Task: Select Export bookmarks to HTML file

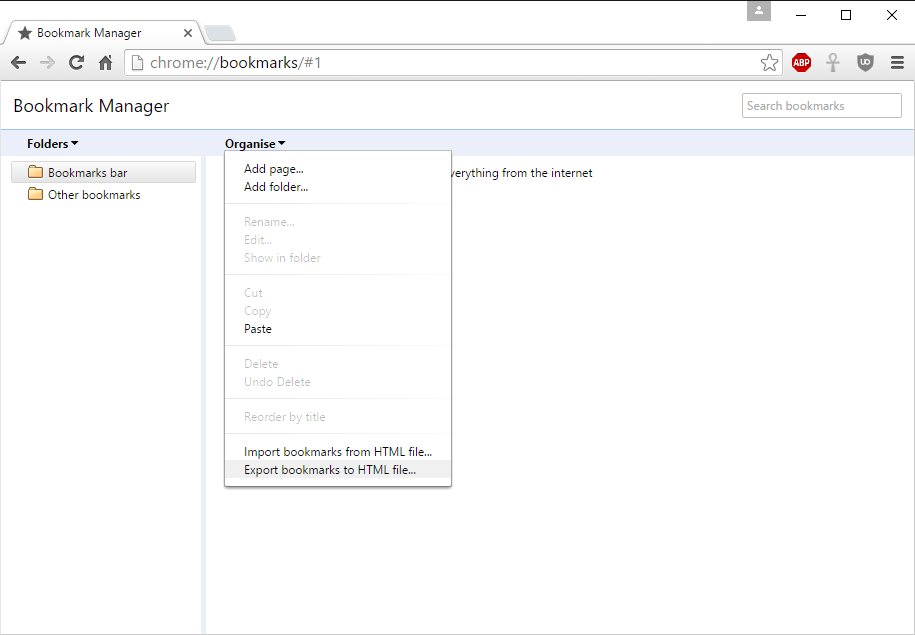Action: (x=330, y=470)
